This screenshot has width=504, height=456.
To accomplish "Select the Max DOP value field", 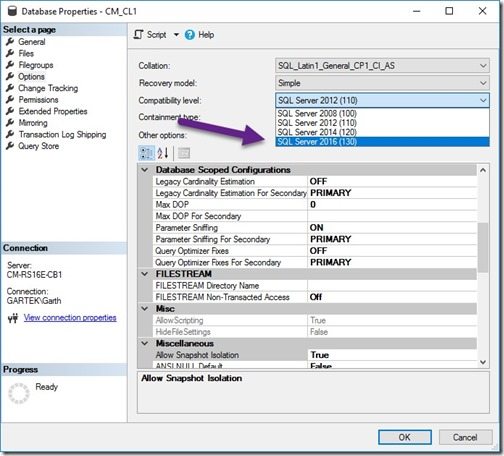I will [x=392, y=205].
